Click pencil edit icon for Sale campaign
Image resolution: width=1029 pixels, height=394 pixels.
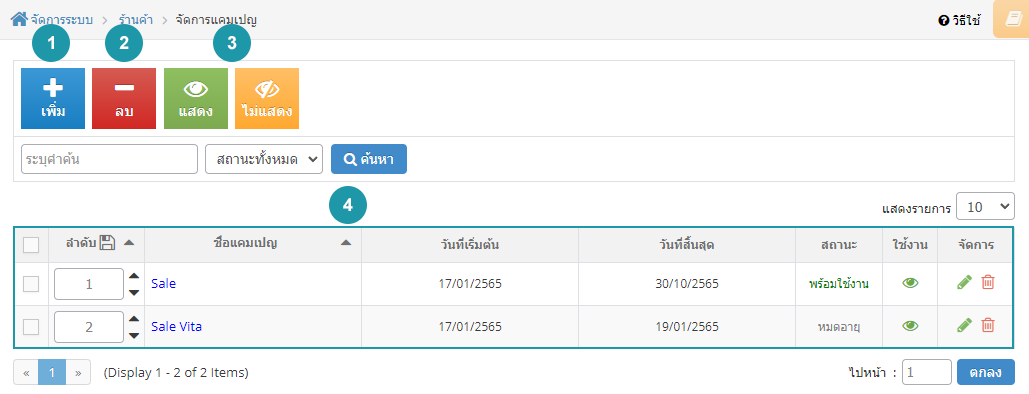coord(964,283)
